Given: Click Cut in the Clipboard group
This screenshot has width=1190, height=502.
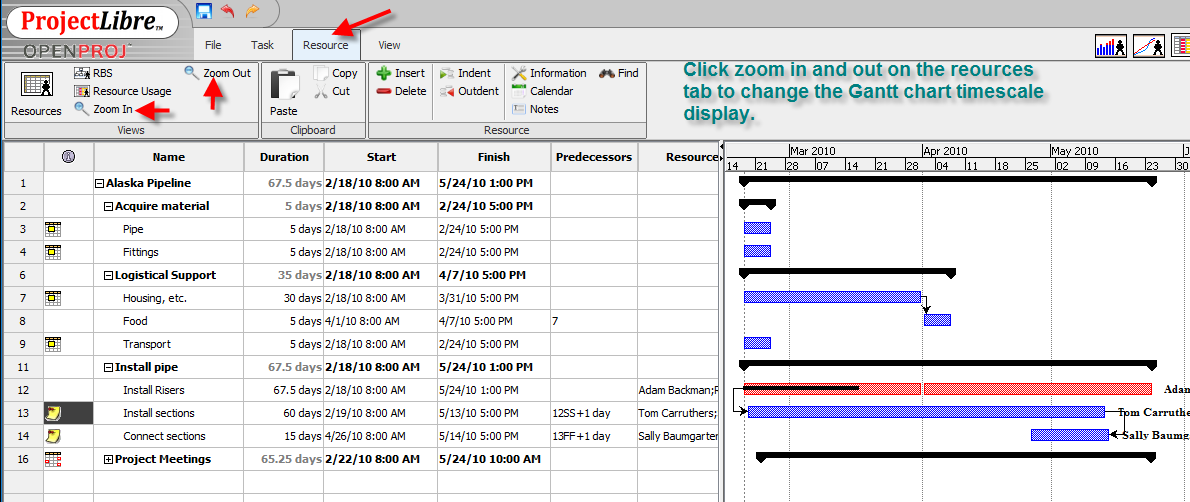Looking at the screenshot, I should pyautogui.click(x=332, y=91).
